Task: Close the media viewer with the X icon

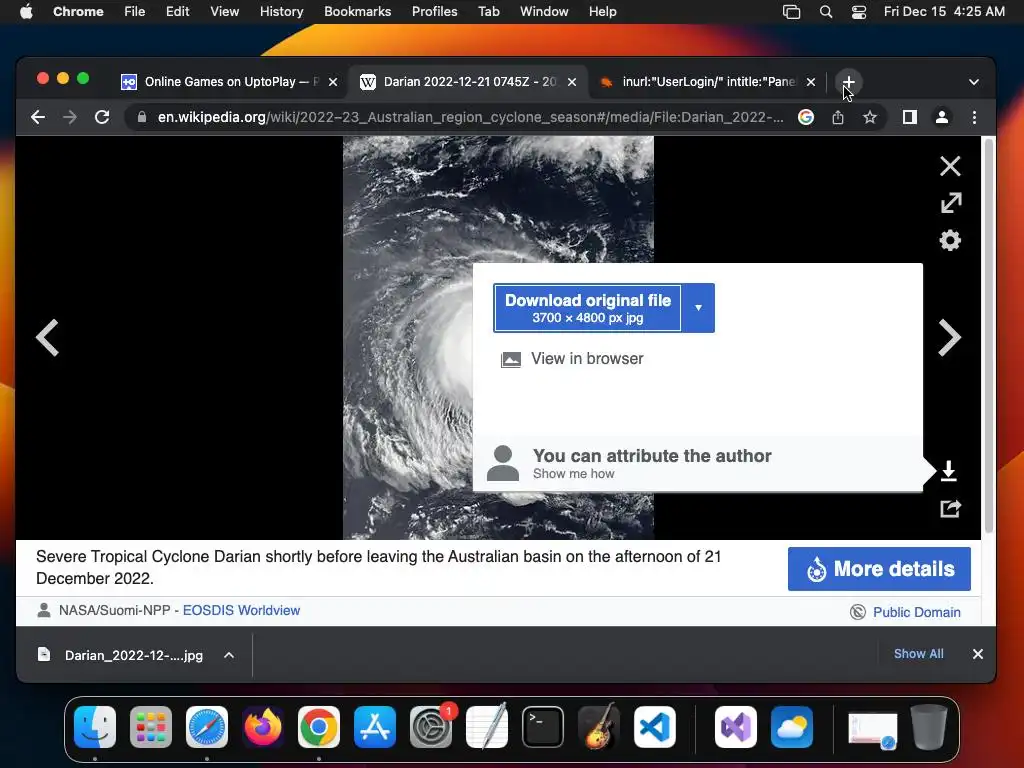Action: (950, 166)
